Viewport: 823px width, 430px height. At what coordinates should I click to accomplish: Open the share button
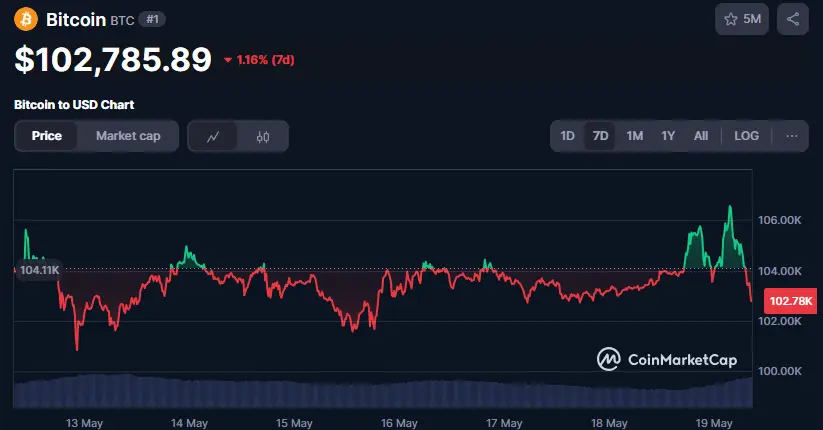(x=793, y=19)
